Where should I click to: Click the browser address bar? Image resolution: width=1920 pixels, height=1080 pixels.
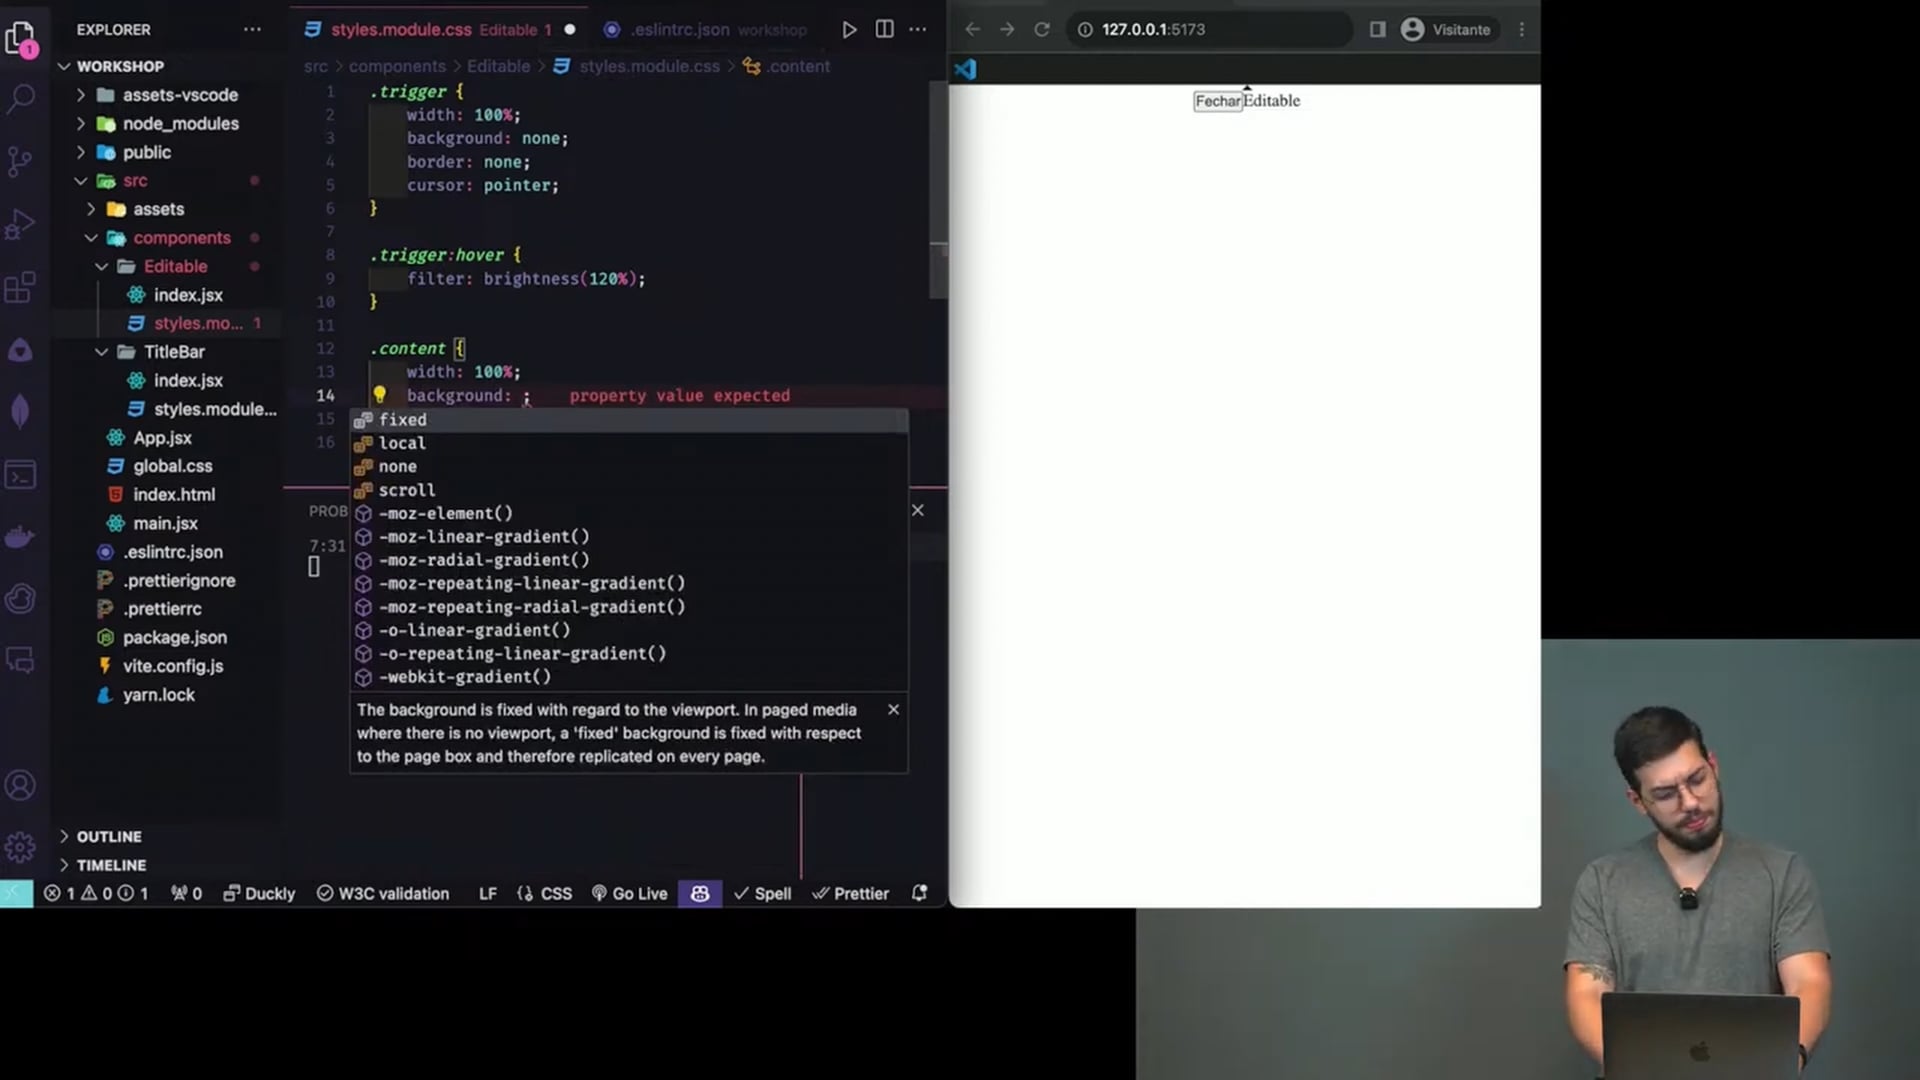pyautogui.click(x=1200, y=29)
